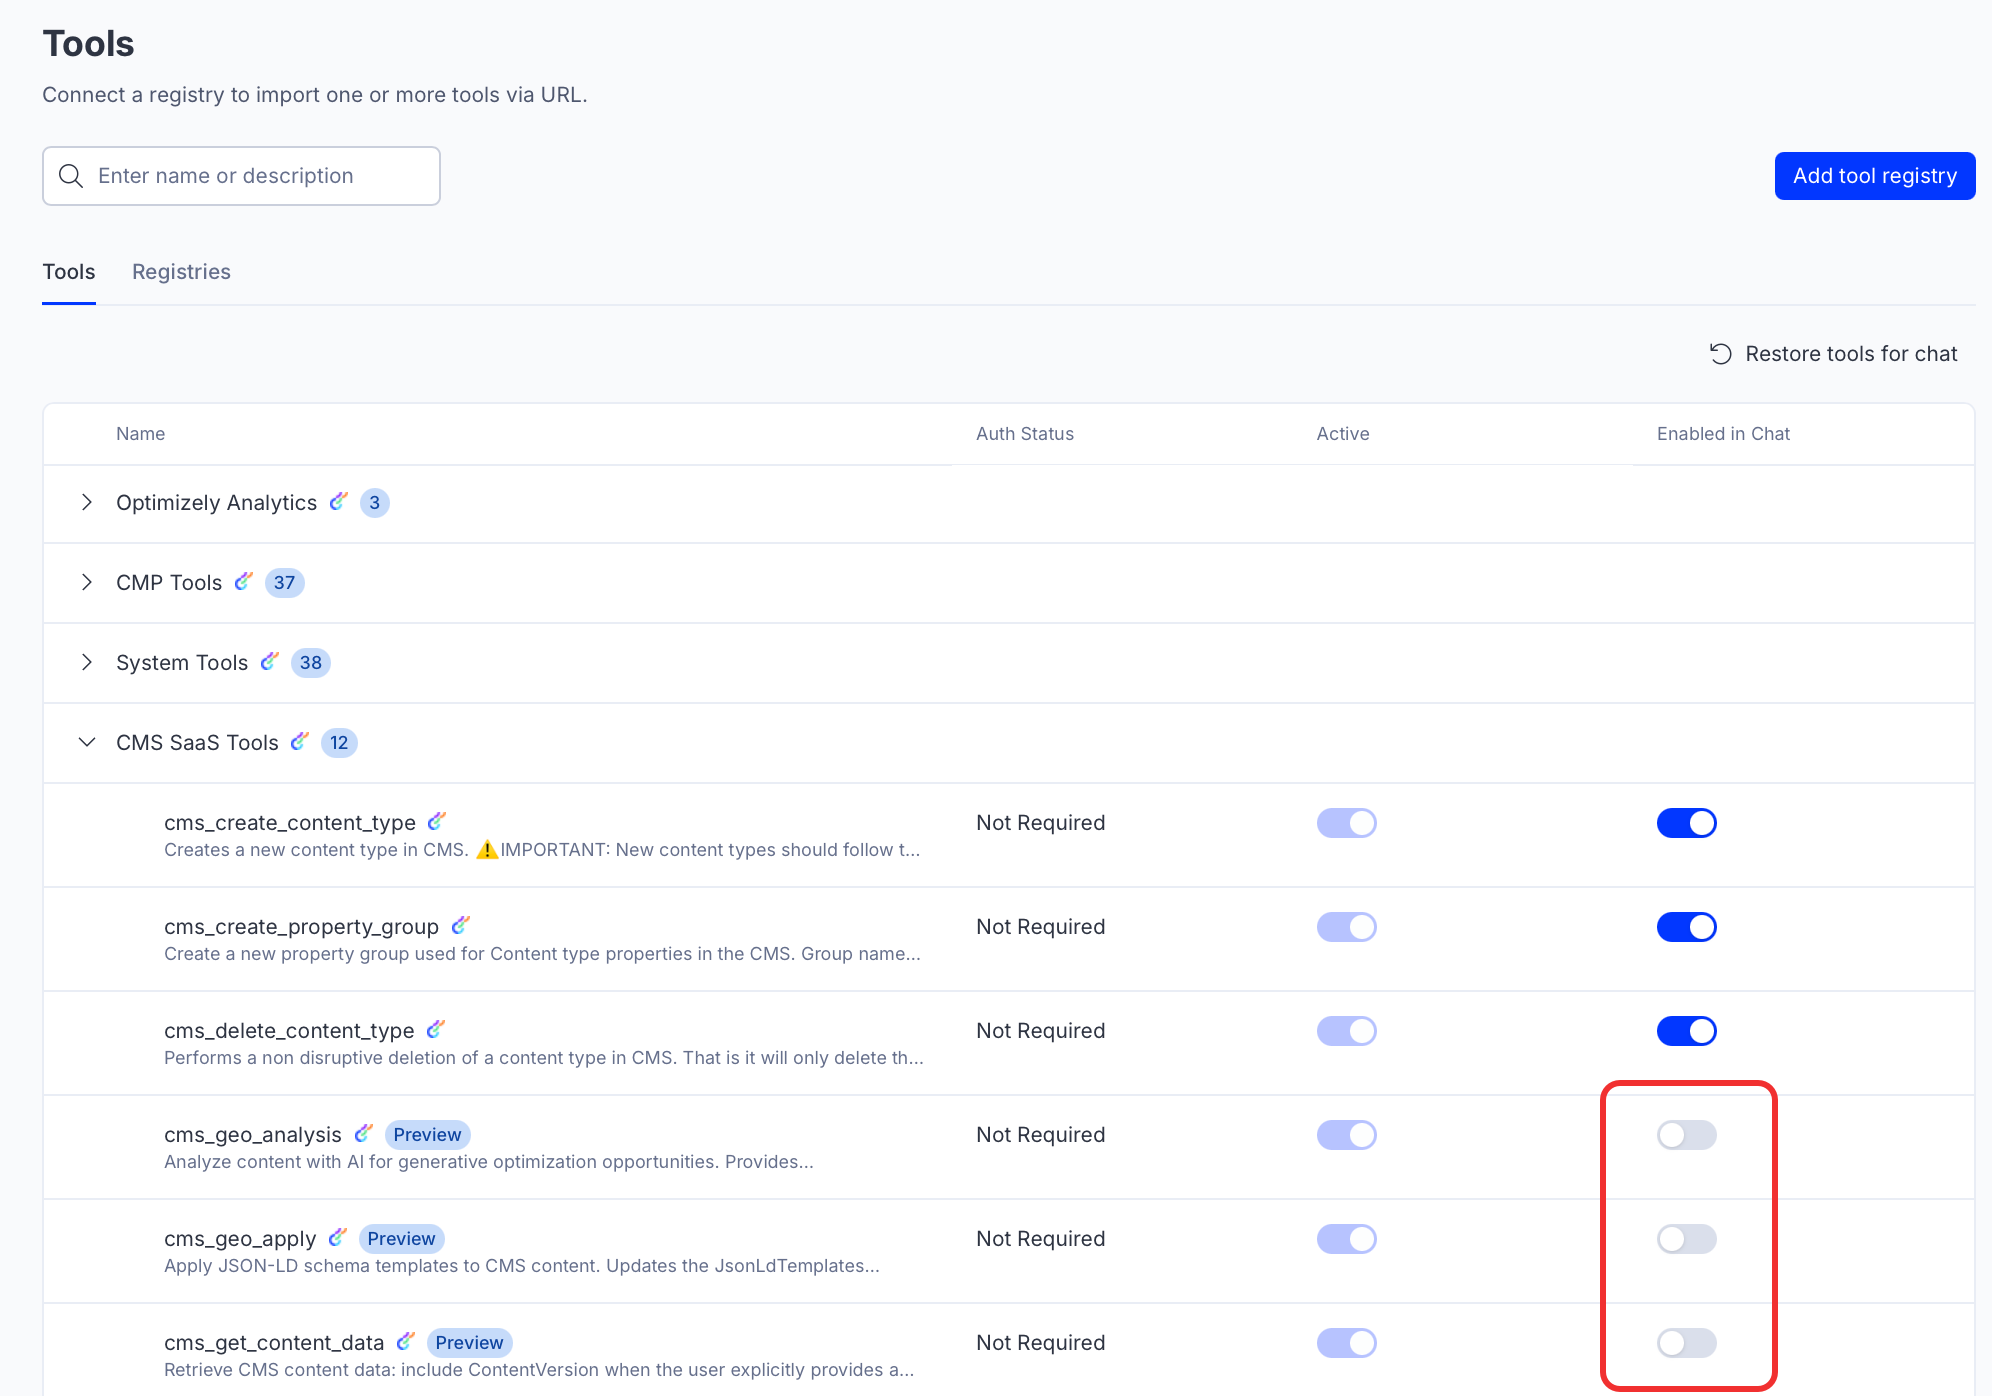Disable cms_create_content_type in chat
The width and height of the screenshot is (1992, 1396).
(x=1686, y=823)
